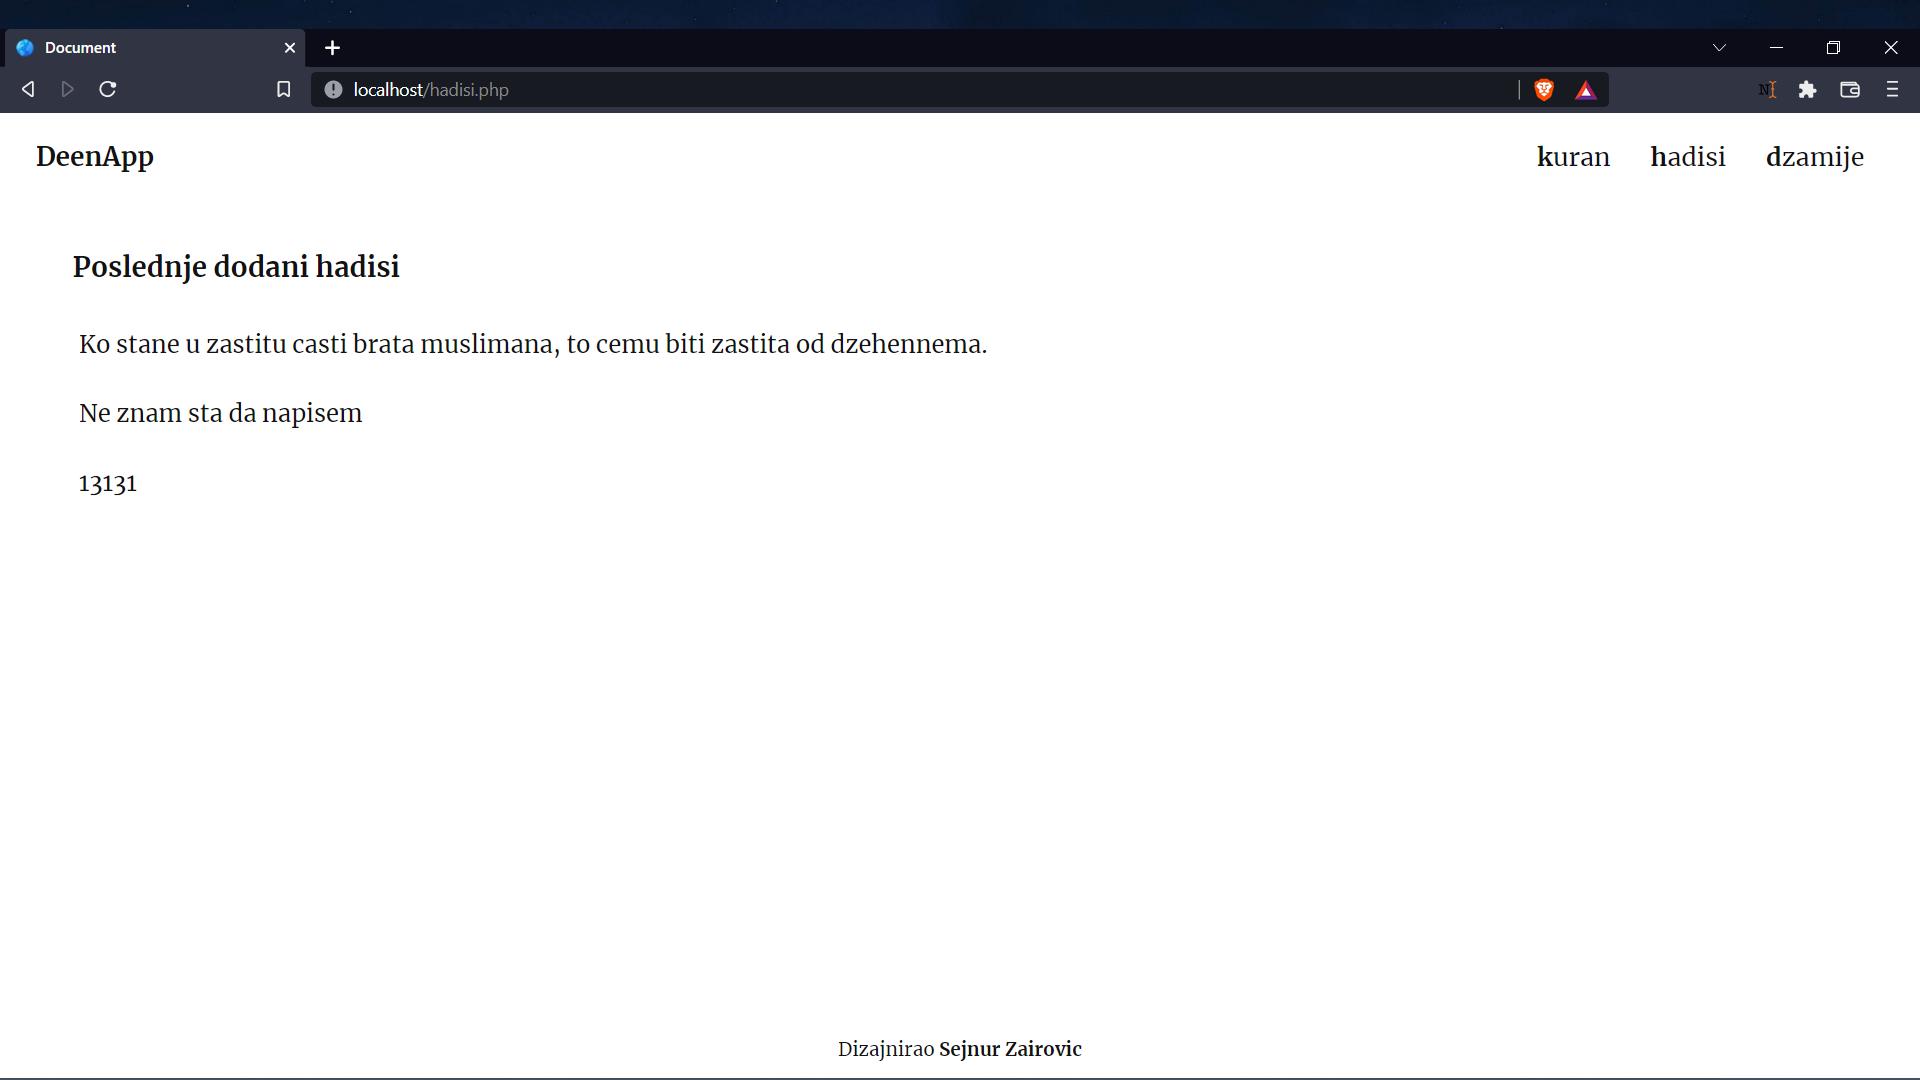The image size is (1920, 1080).
Task: Click the DeenApp logo
Action: 95,158
